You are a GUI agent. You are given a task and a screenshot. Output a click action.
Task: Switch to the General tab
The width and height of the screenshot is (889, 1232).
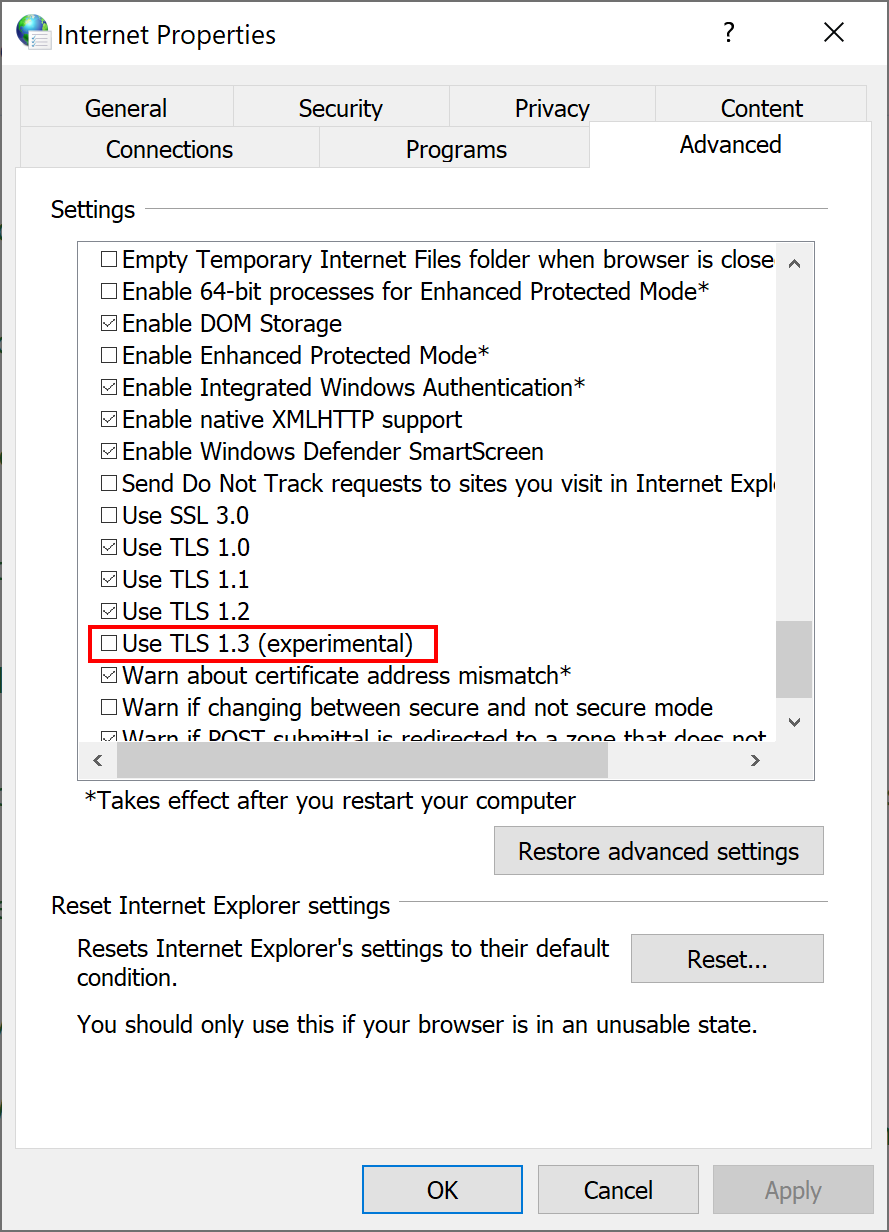(x=125, y=107)
